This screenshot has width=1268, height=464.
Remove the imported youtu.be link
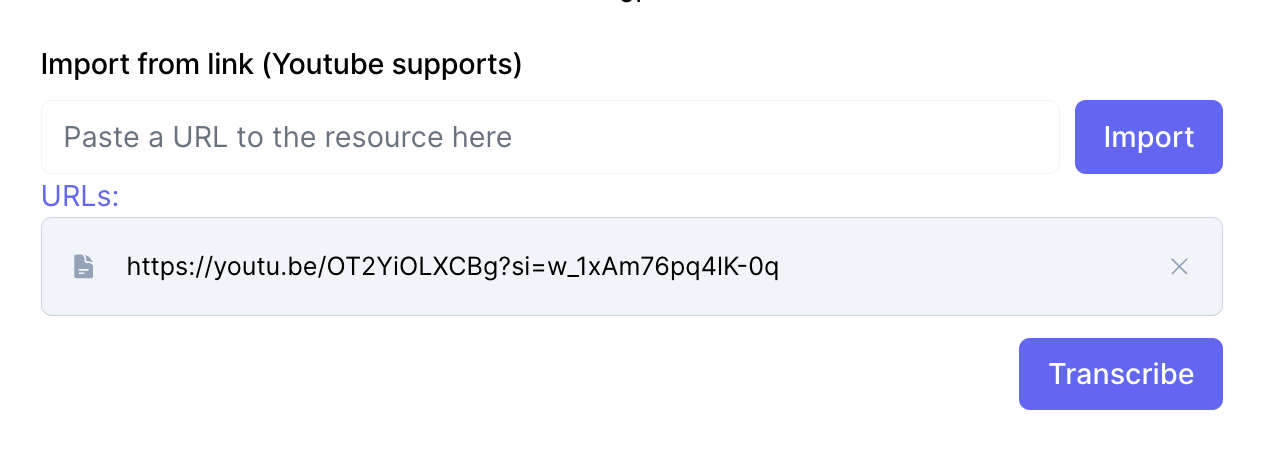pyautogui.click(x=1180, y=267)
